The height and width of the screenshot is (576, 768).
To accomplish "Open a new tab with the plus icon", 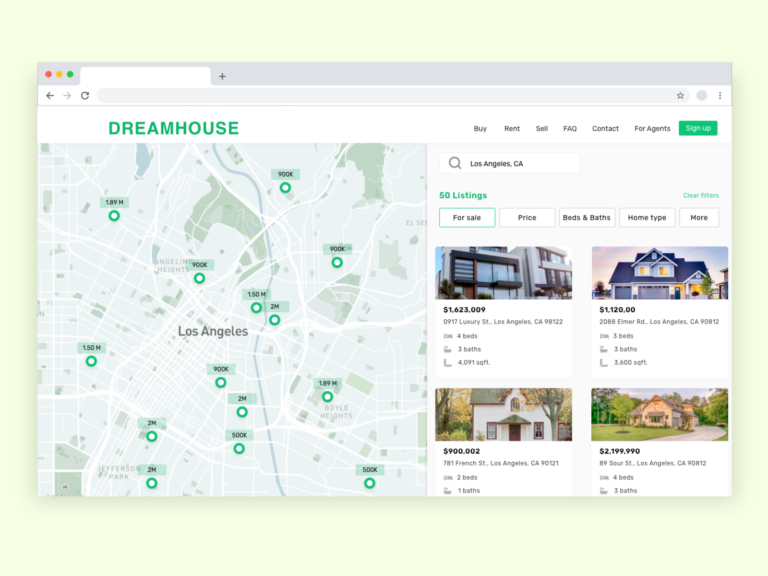I will coord(222,76).
